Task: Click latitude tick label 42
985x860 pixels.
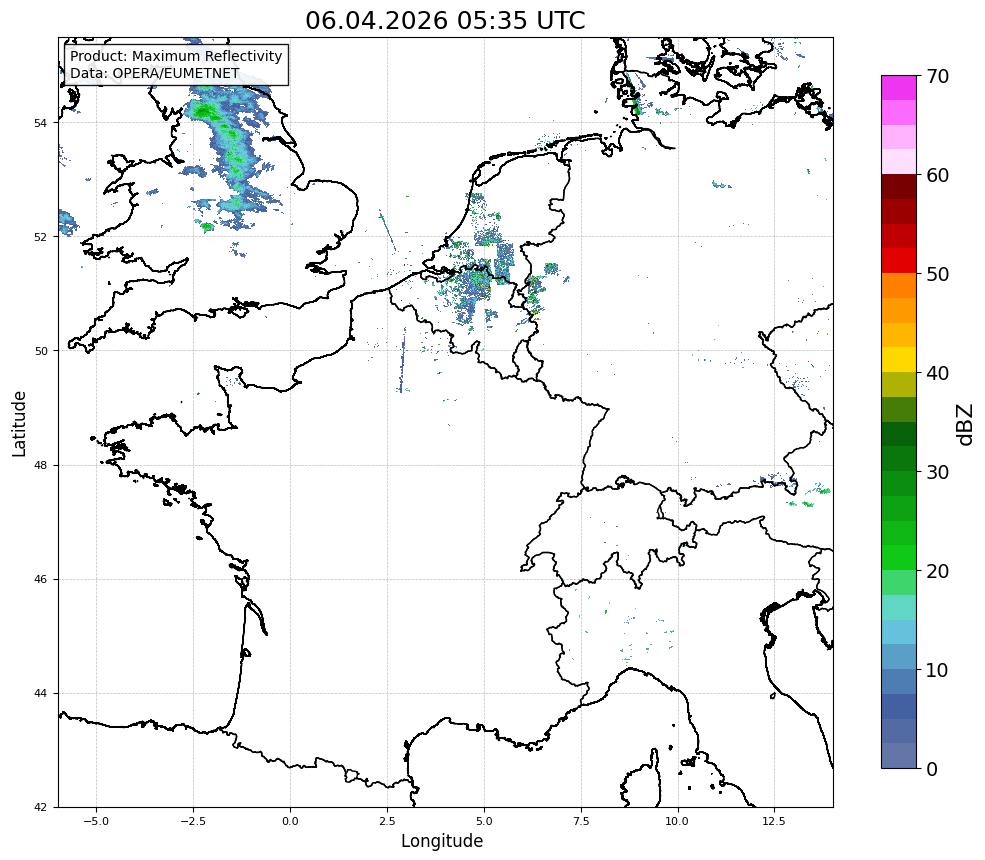Action: coord(40,807)
